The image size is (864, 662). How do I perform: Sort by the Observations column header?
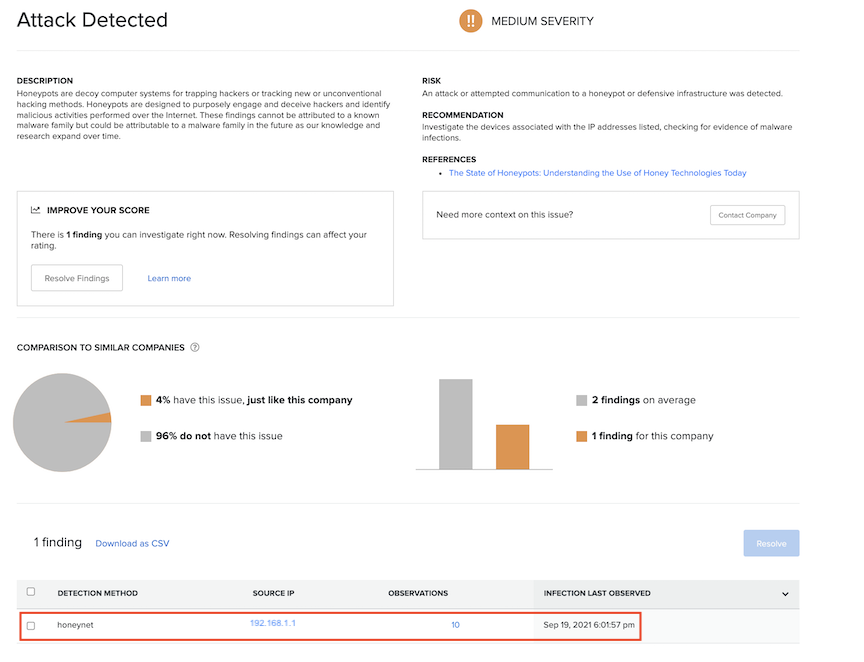(x=418, y=593)
